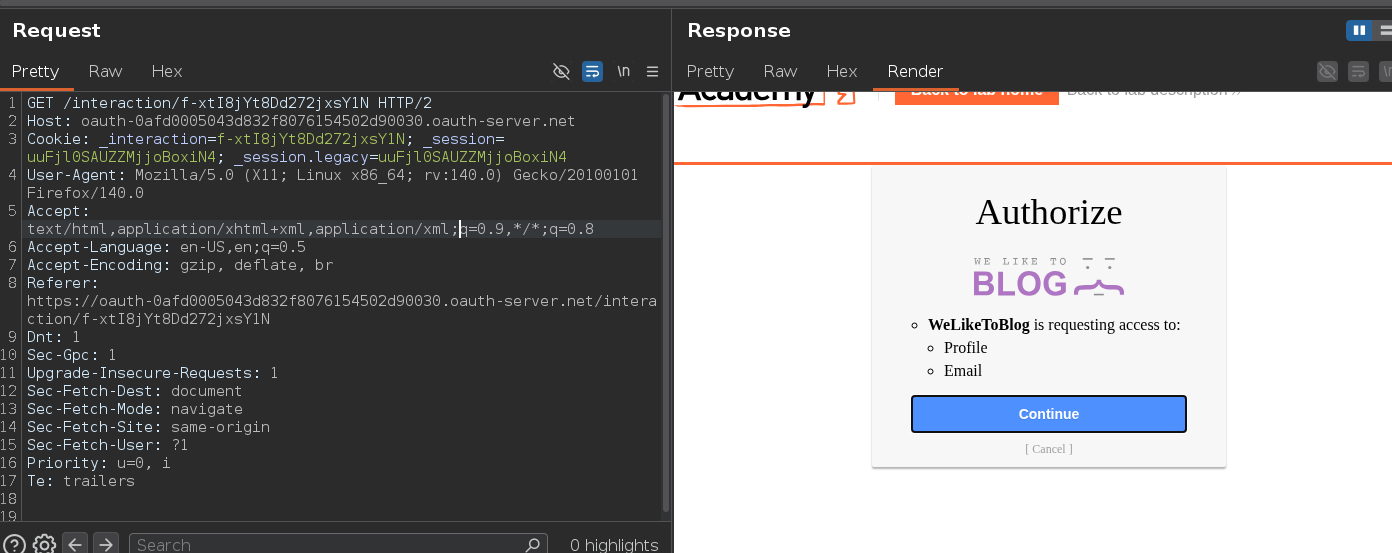Click the request editor vertical scrollbar

(x=666, y=300)
